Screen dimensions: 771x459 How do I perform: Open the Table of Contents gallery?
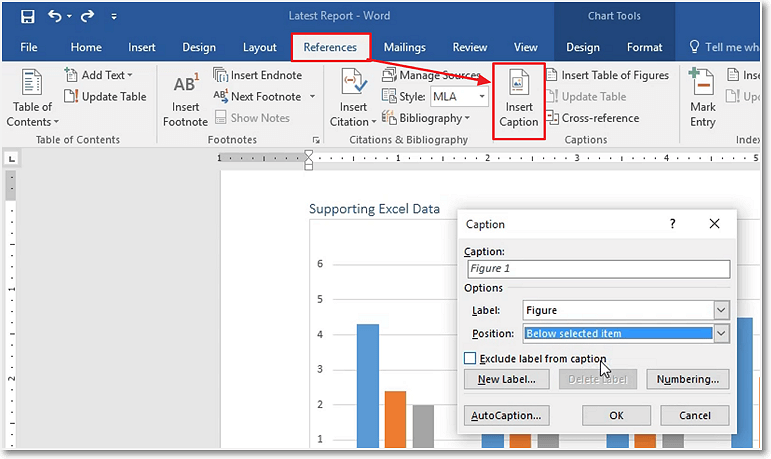32,98
